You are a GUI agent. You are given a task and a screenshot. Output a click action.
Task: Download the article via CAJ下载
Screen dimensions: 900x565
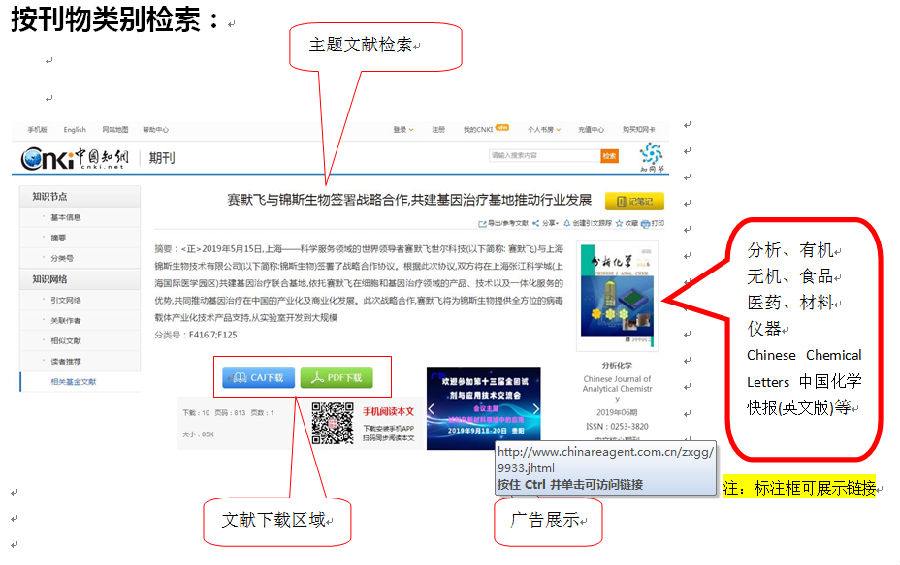pos(259,377)
